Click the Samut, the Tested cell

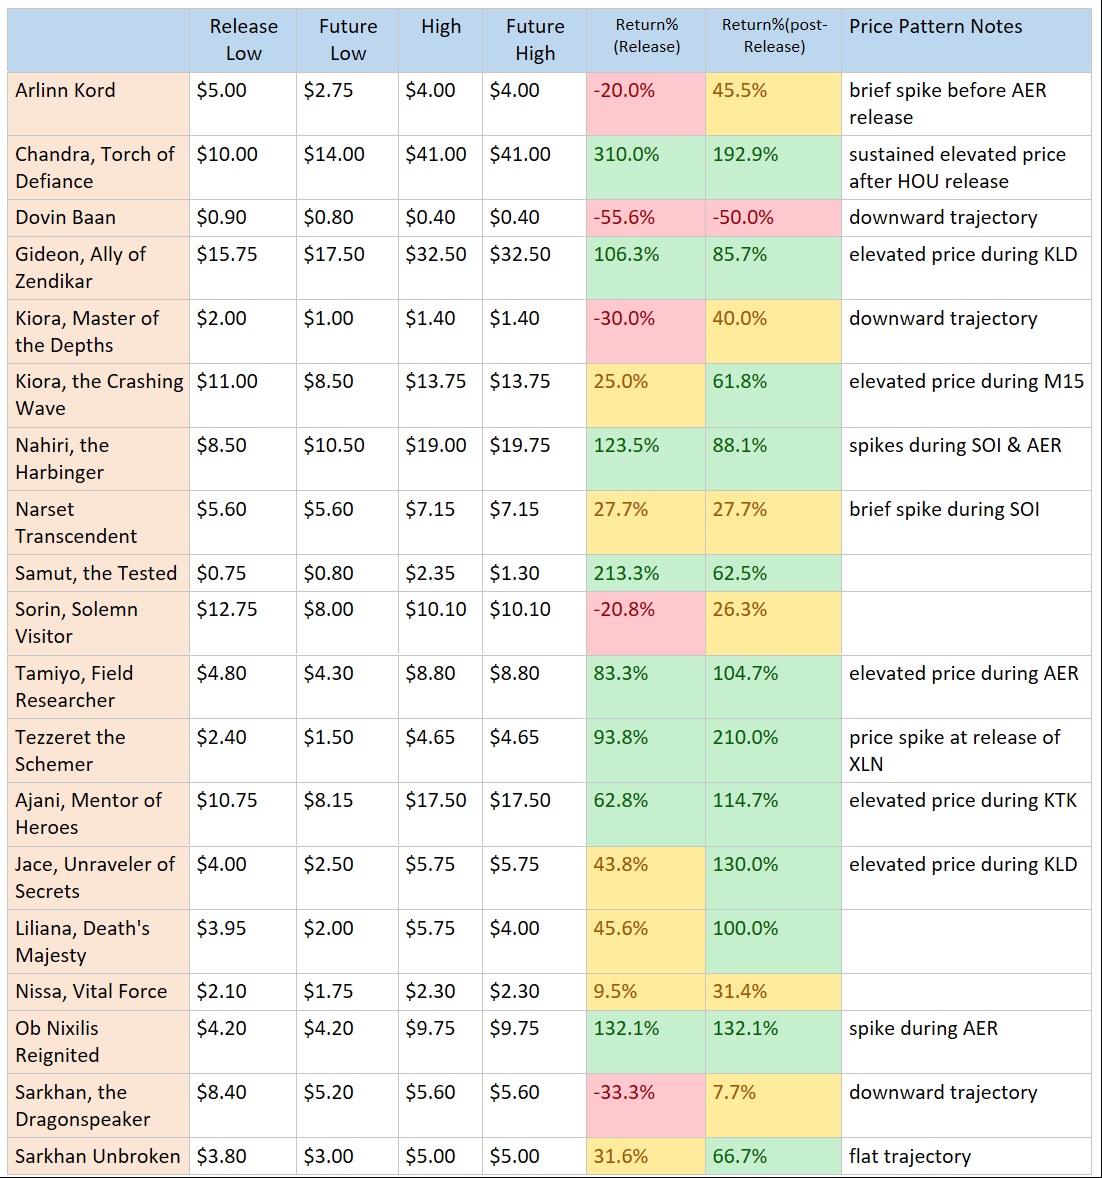[96, 573]
